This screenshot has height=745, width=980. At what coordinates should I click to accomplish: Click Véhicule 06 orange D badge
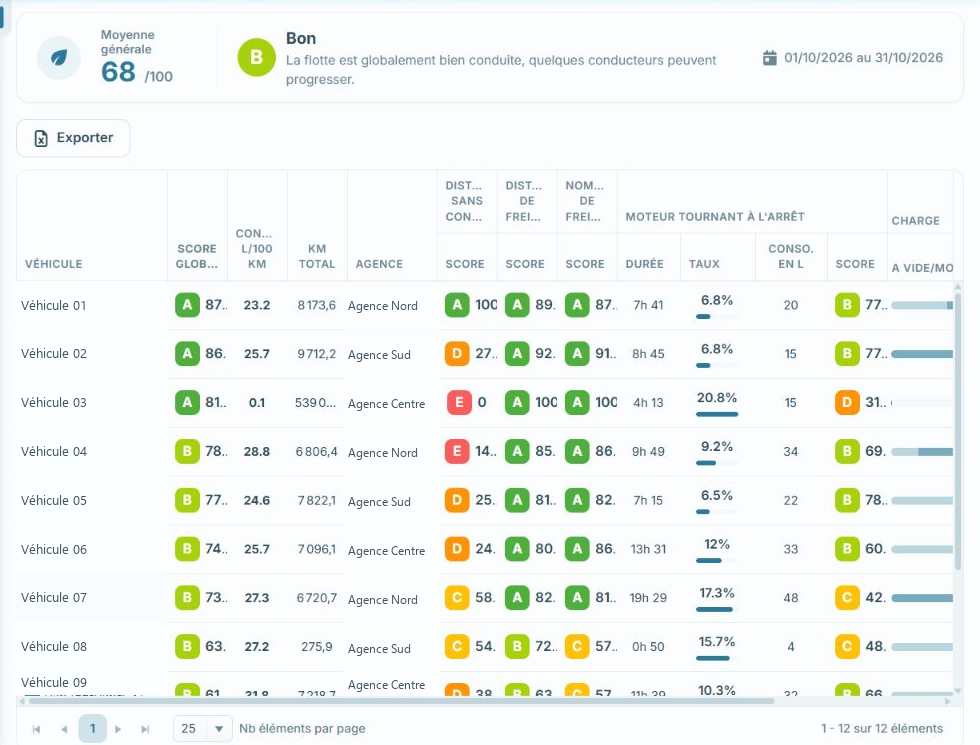tap(457, 549)
